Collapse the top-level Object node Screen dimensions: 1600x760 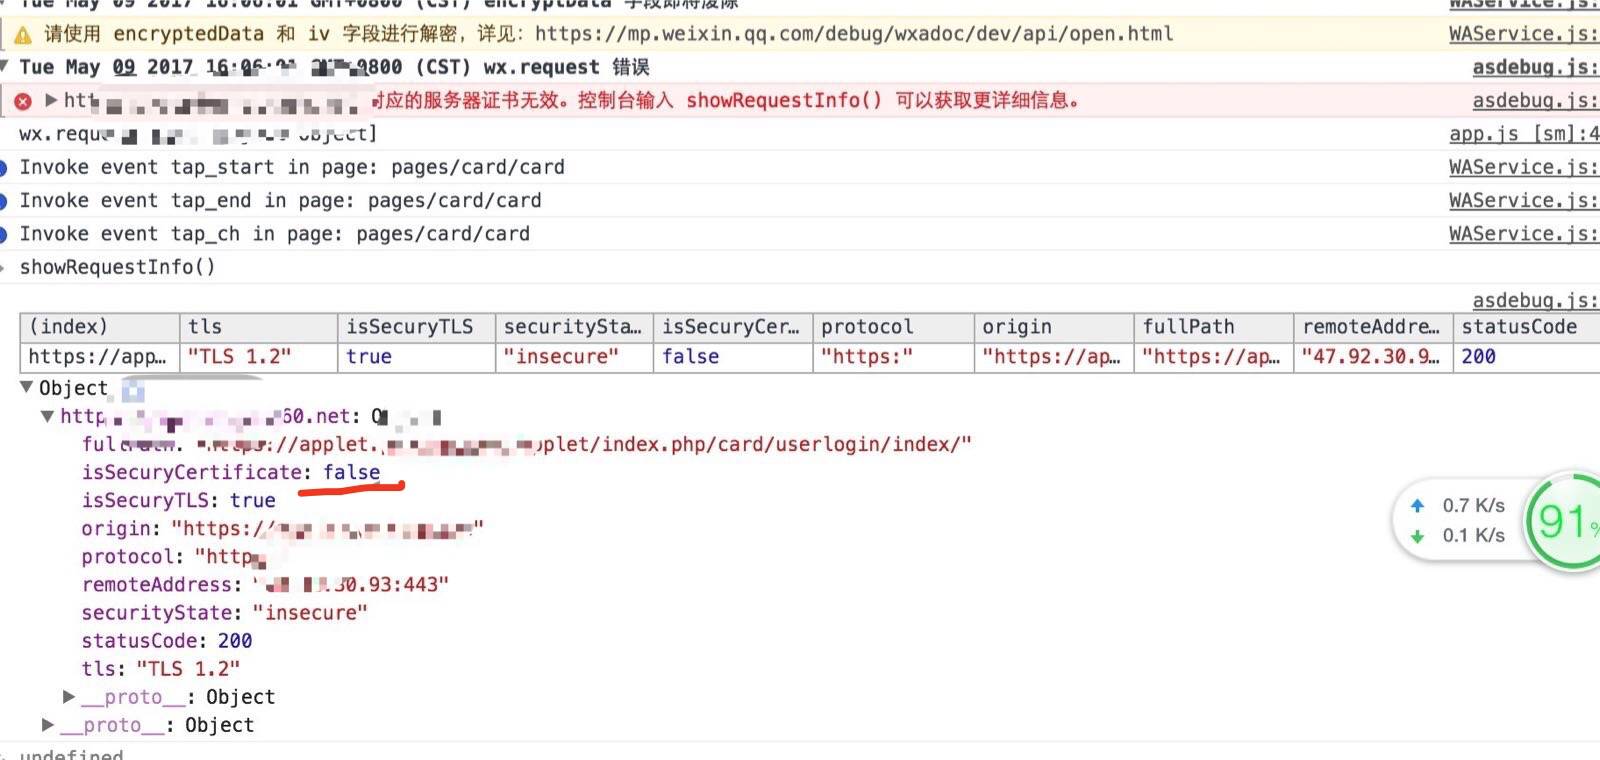click(x=27, y=387)
